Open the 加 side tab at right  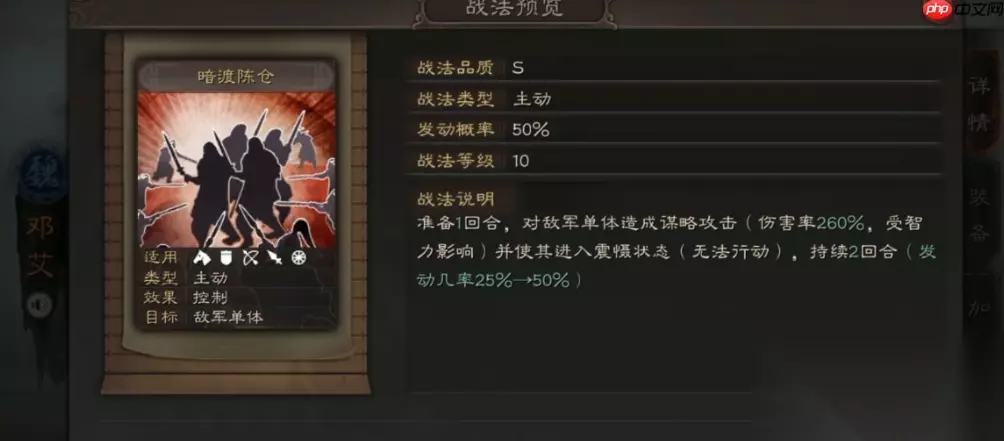point(980,307)
